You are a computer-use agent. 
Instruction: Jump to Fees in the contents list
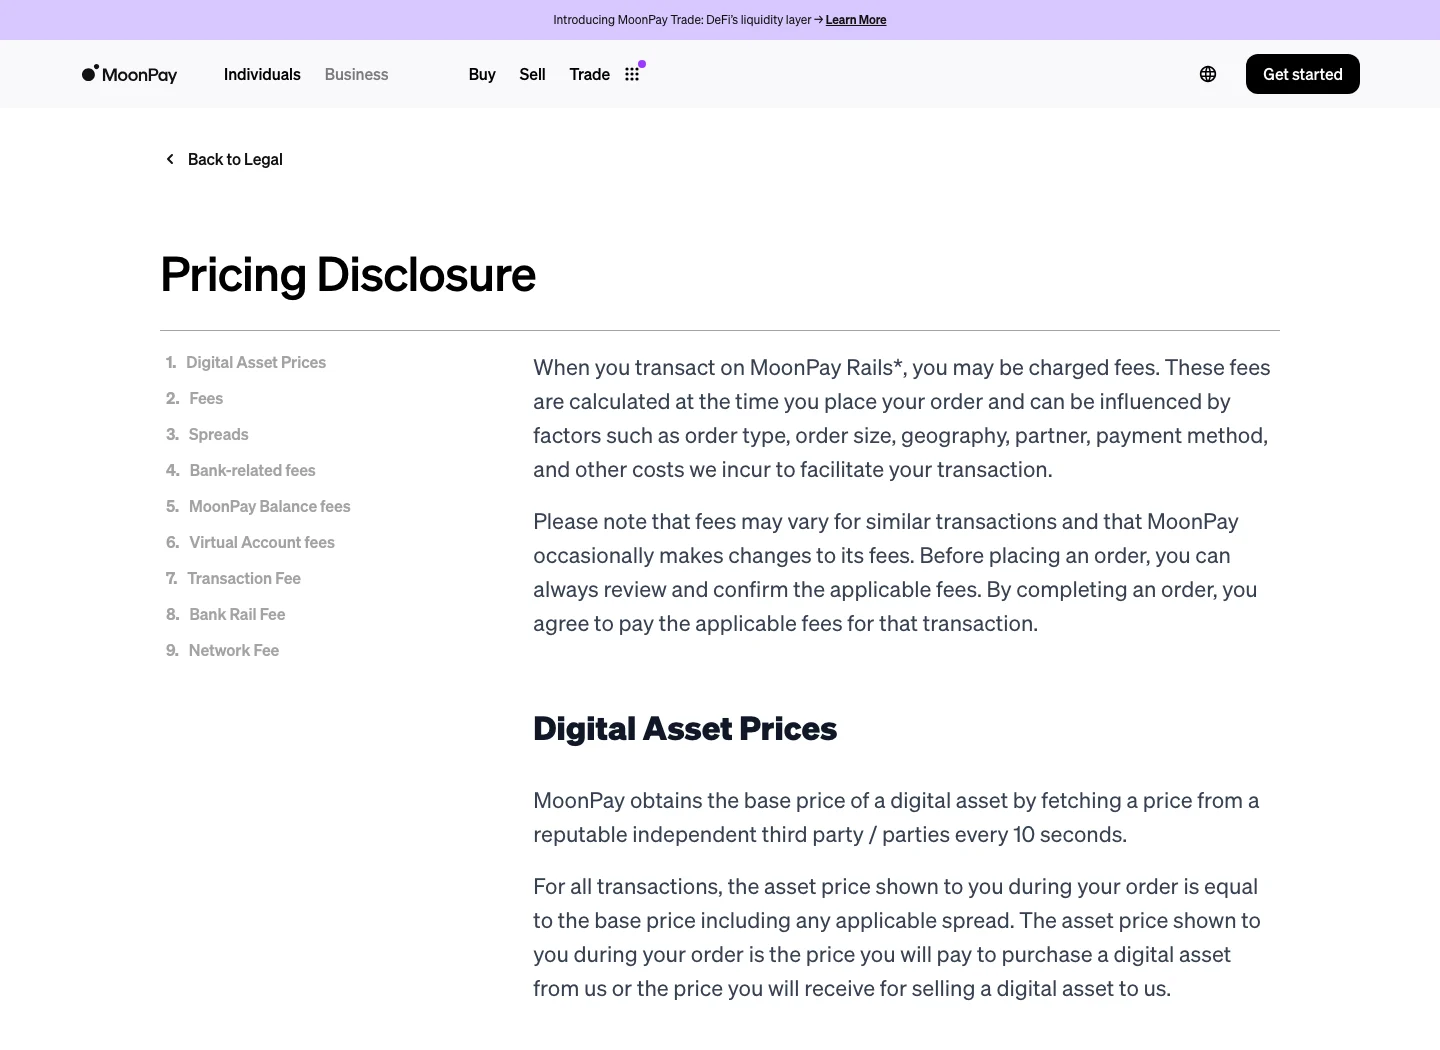(x=206, y=398)
